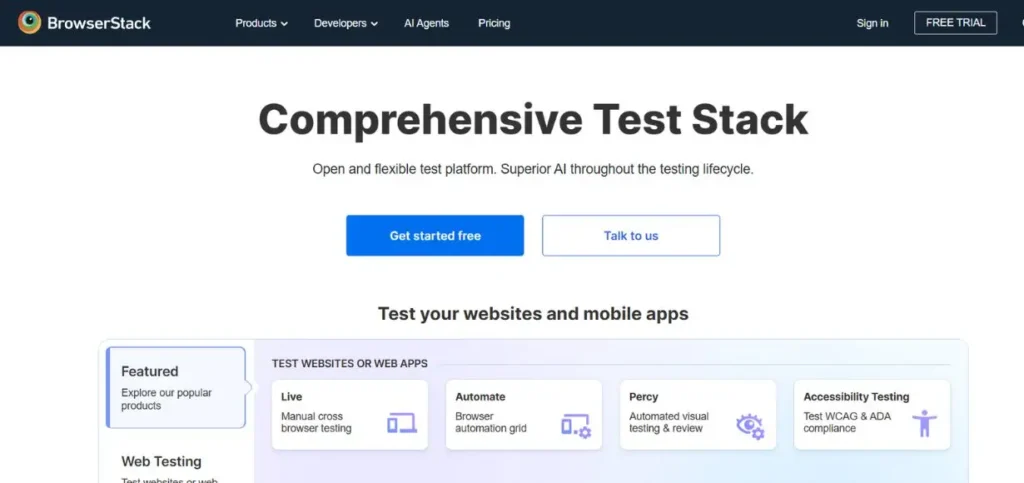1024x483 pixels.
Task: Click the BrowserStack wordmark text
Action: point(99,23)
